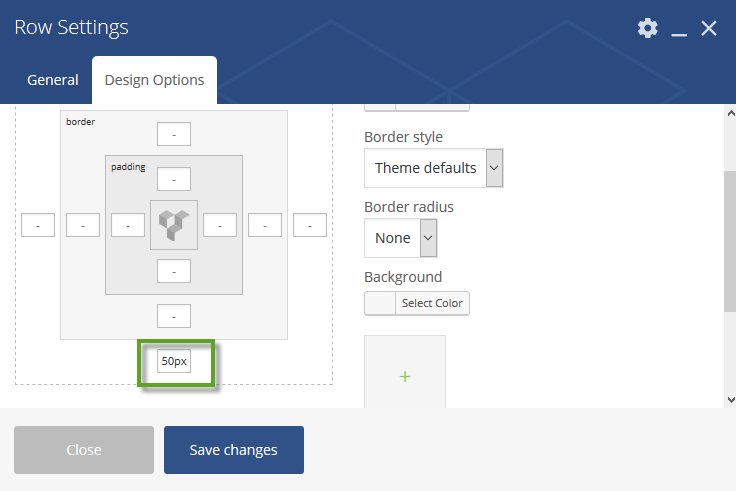736x491 pixels.
Task: Click the left margin input field
Action: (x=38, y=225)
